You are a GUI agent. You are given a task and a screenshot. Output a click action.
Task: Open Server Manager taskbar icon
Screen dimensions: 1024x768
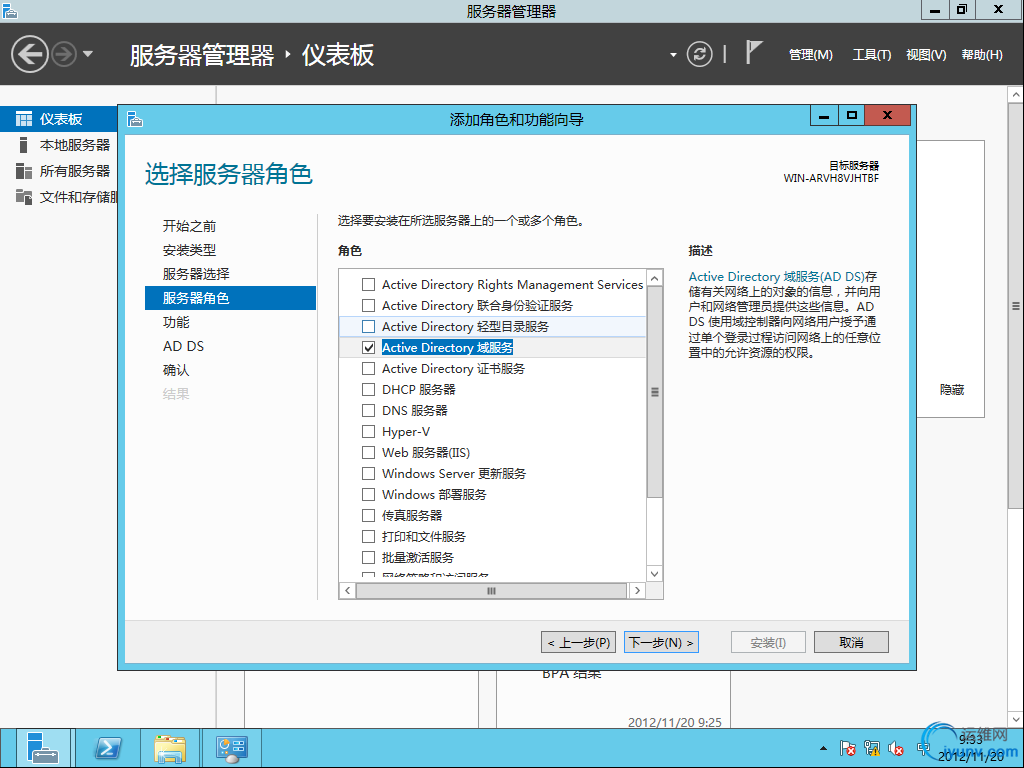pos(42,748)
